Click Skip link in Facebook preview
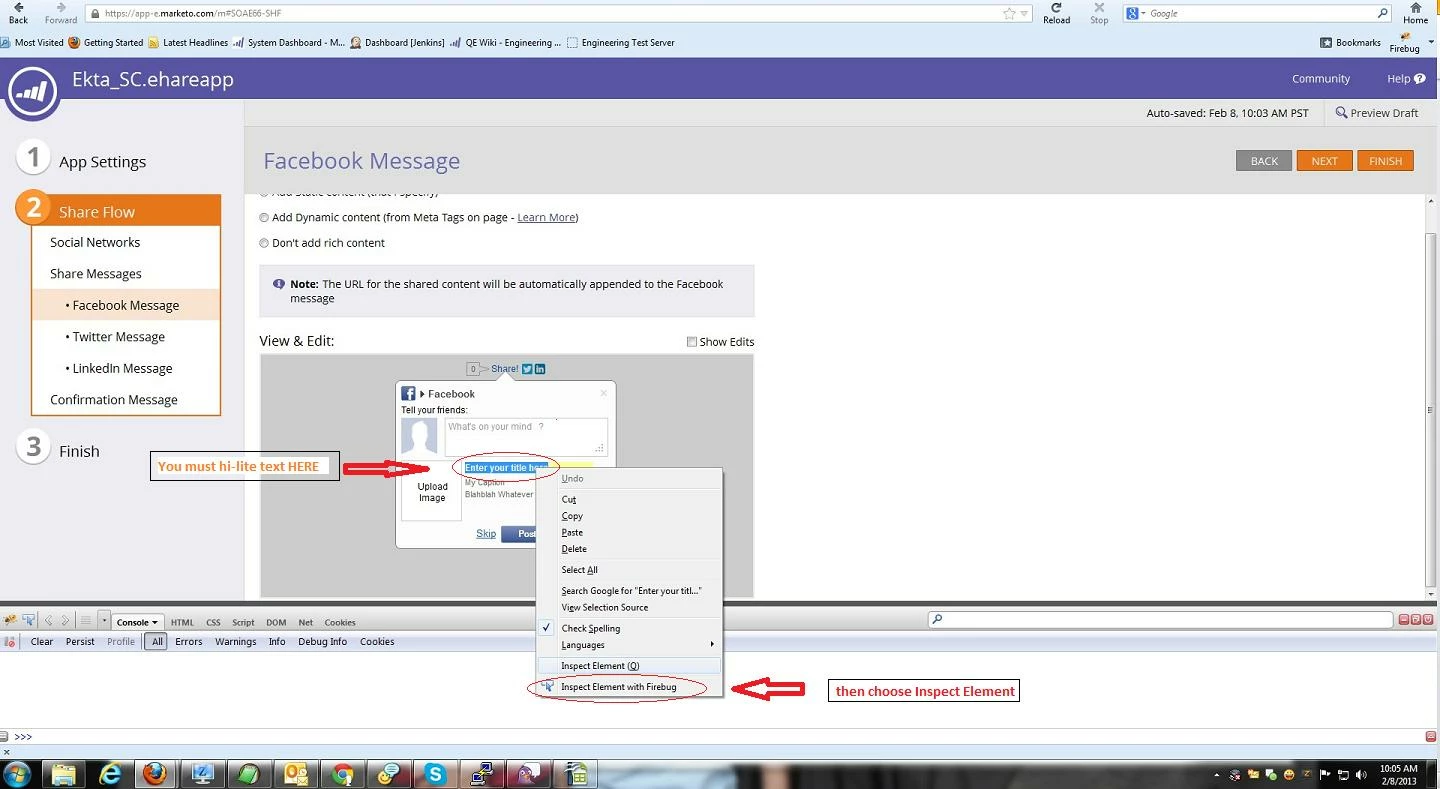This screenshot has width=1440, height=789. pos(486,534)
